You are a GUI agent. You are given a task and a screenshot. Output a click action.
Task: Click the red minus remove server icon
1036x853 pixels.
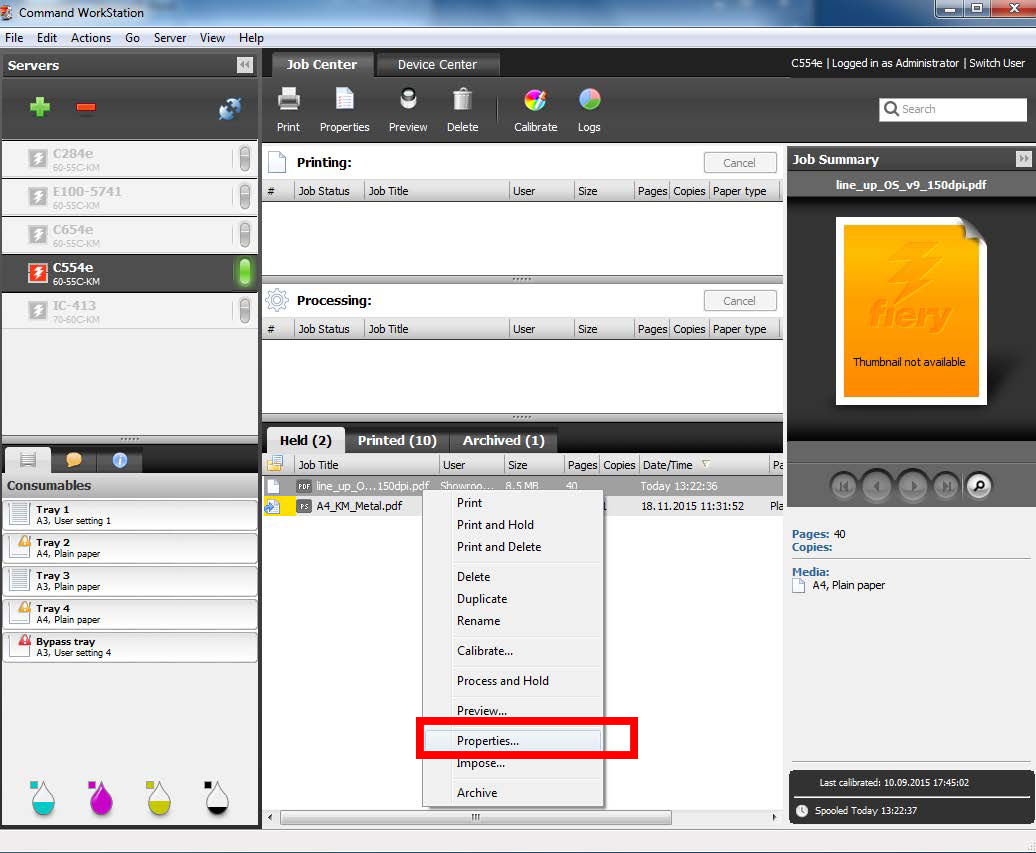pos(86,108)
